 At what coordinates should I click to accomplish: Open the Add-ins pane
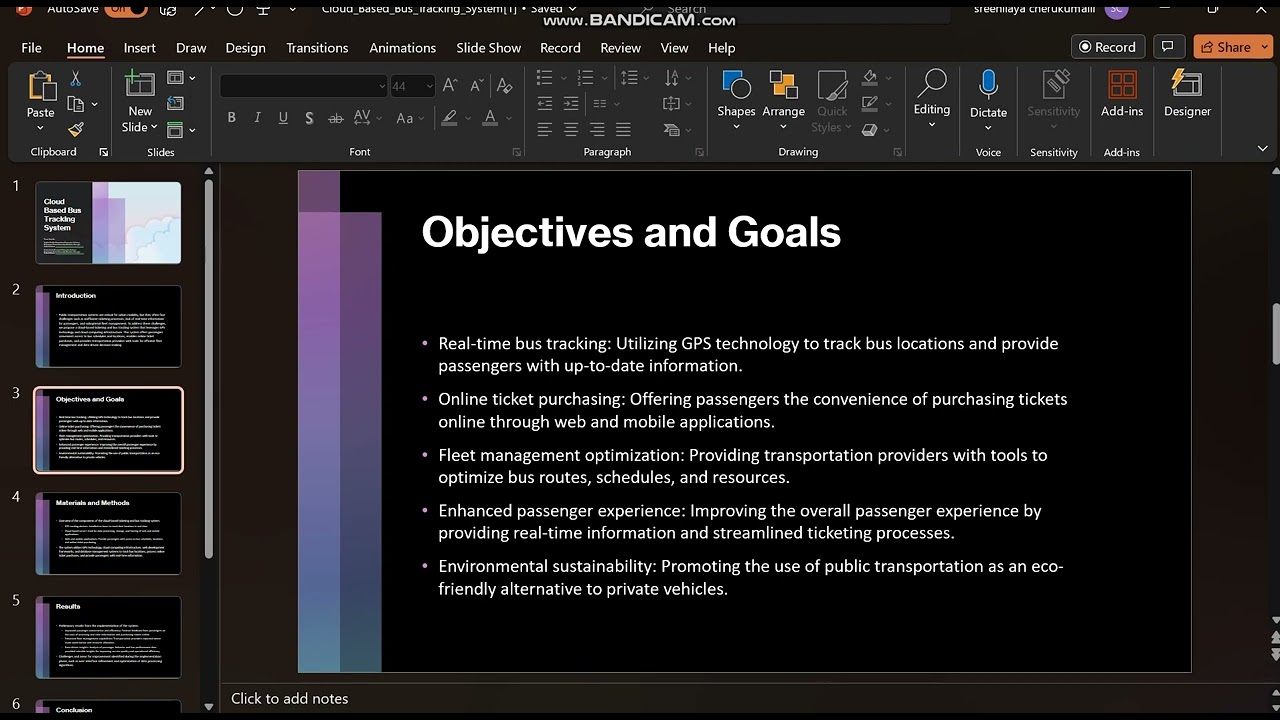coord(1122,94)
